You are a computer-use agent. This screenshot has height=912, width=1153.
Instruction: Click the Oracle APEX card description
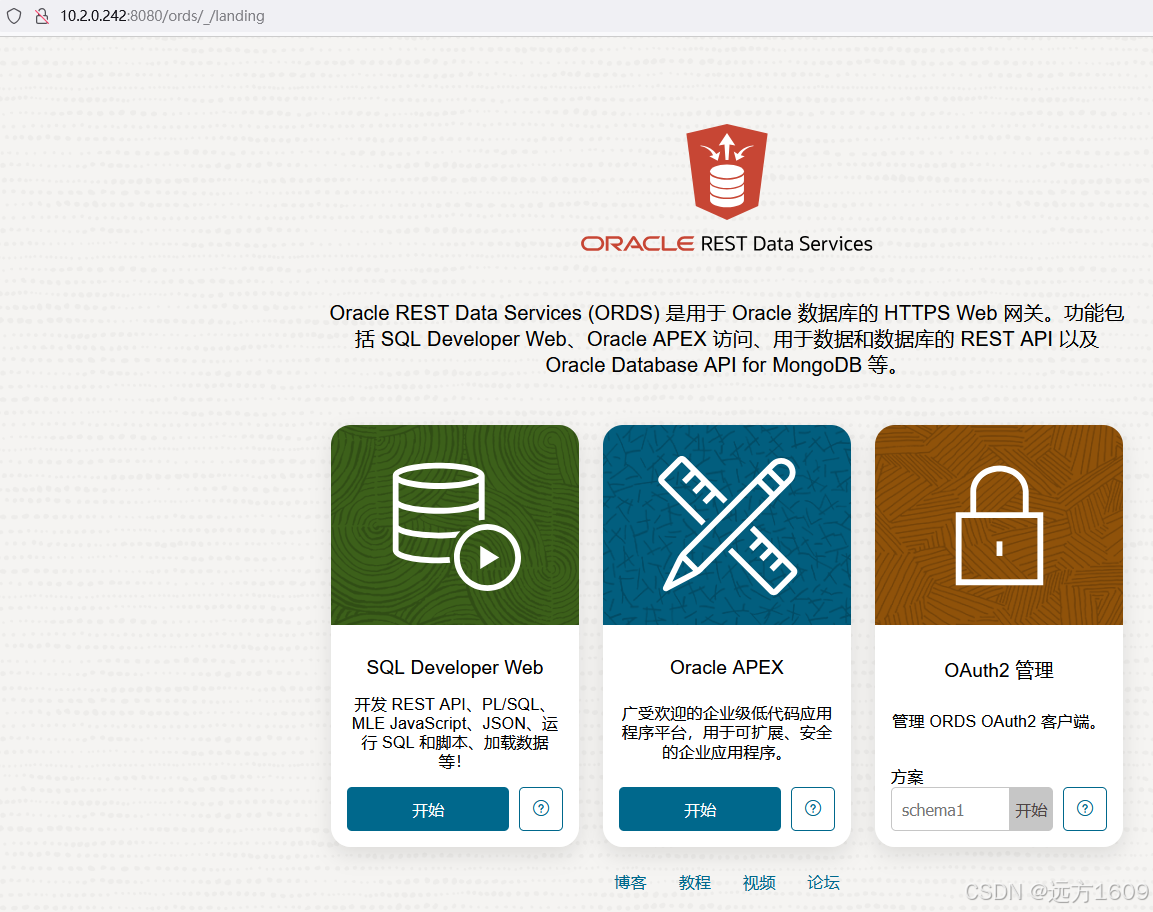(727, 733)
